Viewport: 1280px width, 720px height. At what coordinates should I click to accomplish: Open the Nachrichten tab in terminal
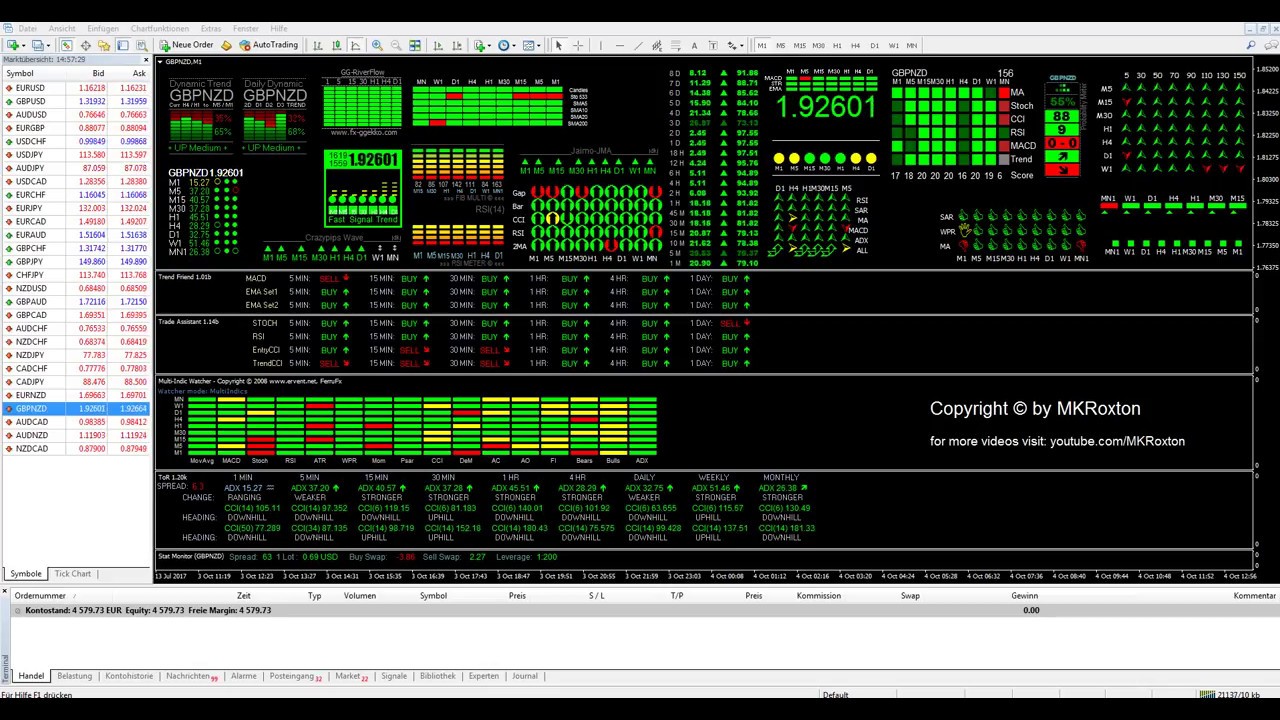coord(190,676)
